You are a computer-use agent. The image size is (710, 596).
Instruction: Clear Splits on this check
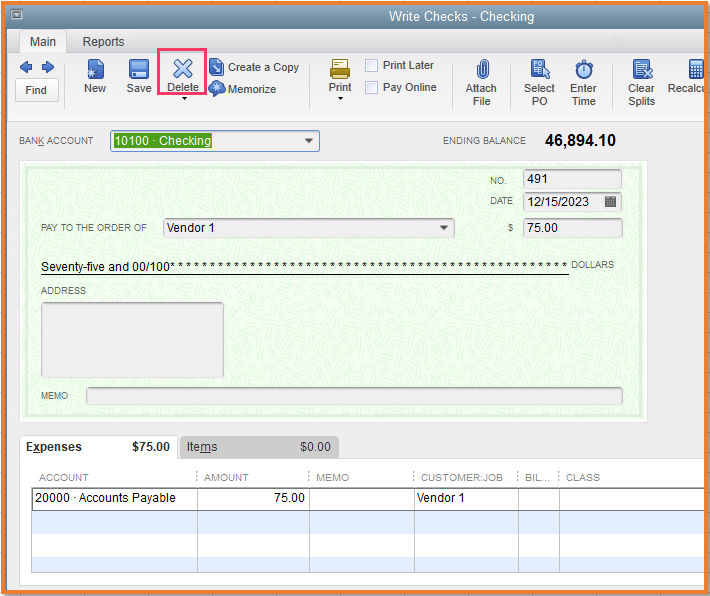pyautogui.click(x=642, y=82)
